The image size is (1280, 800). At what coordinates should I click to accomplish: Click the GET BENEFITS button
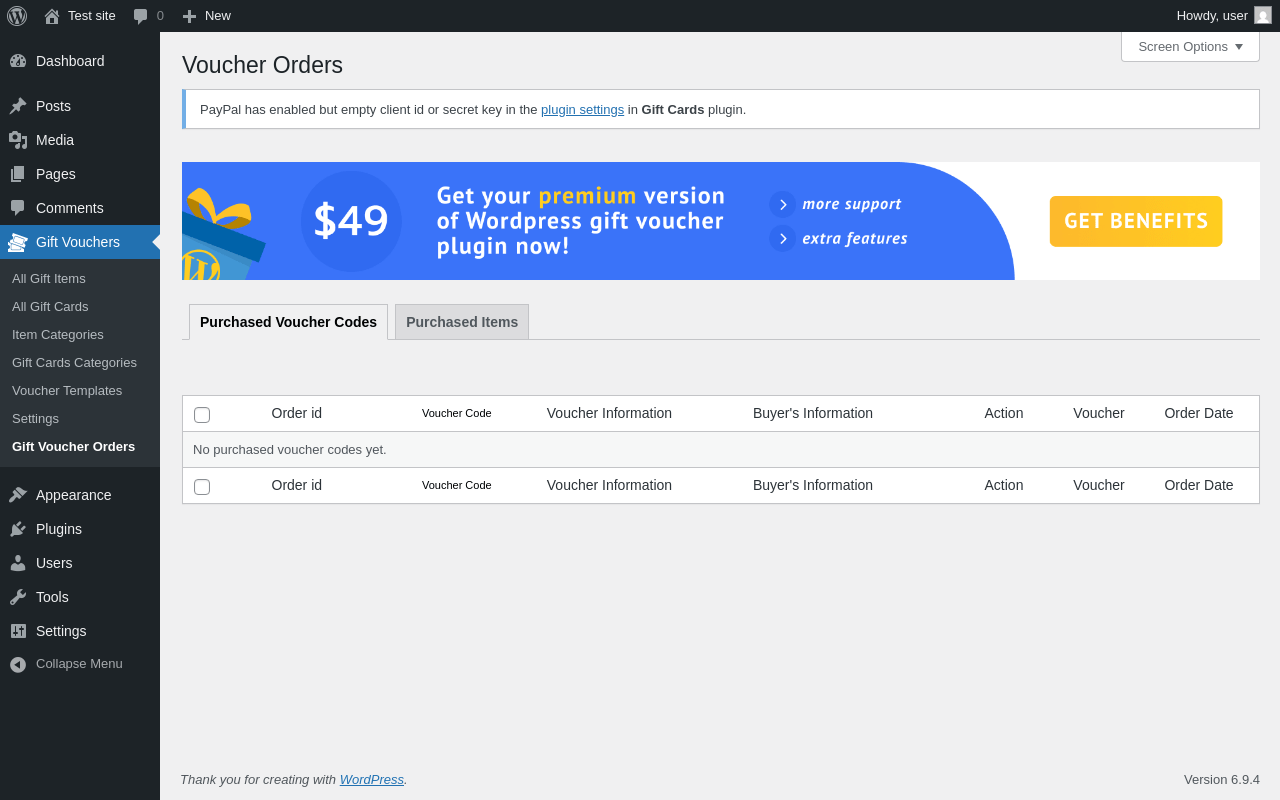coord(1135,221)
